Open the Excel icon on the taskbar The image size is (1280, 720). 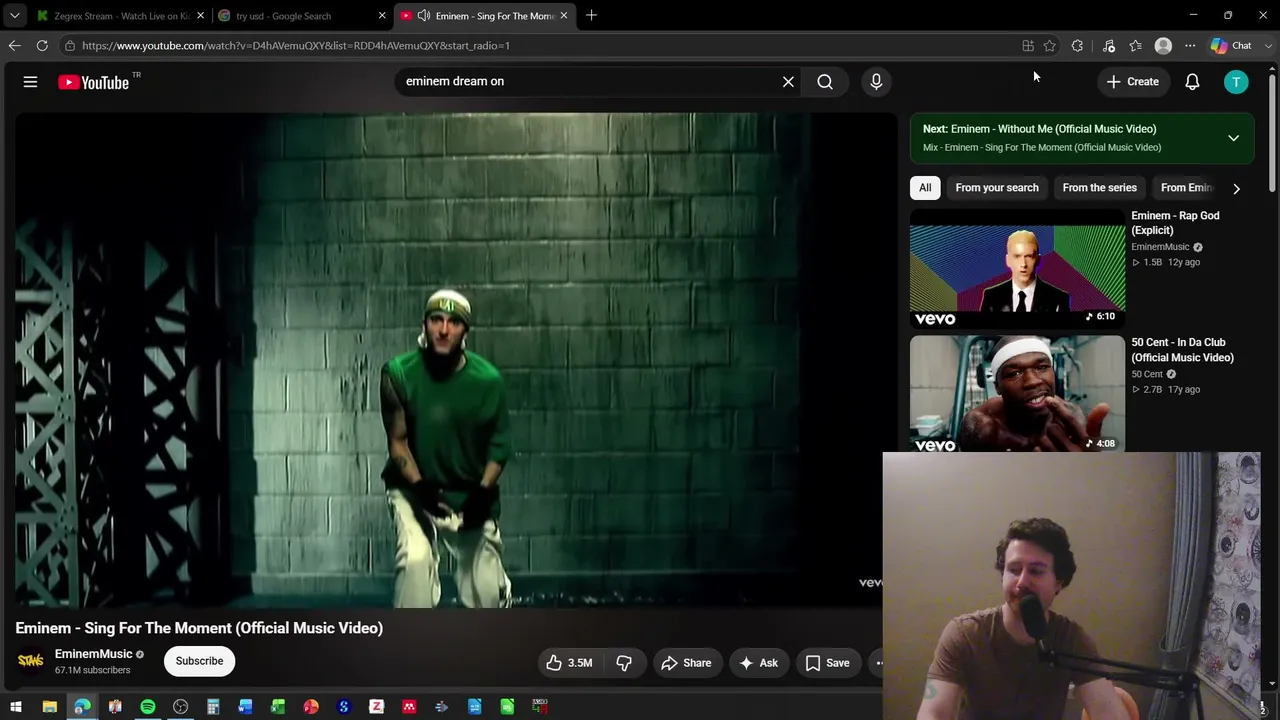click(x=278, y=707)
